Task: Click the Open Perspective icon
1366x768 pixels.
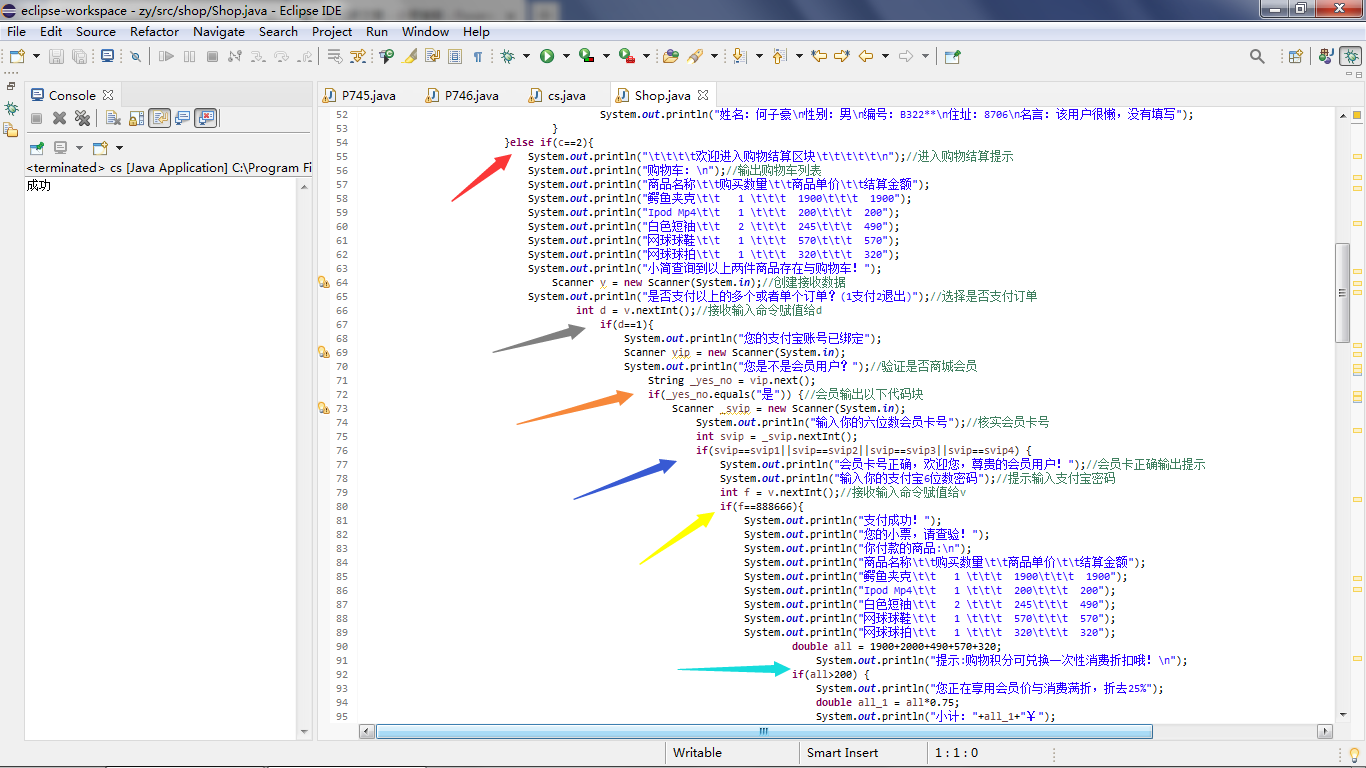Action: 1295,56
